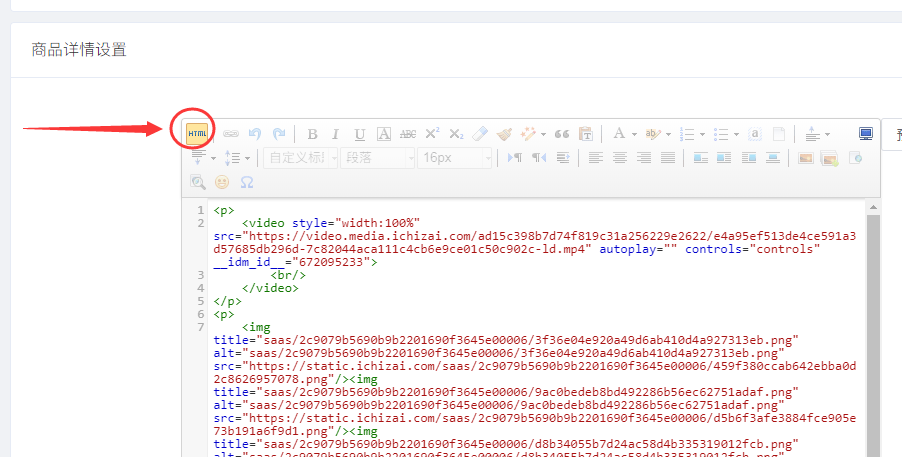The image size is (902, 457).
Task: Open the multiple image upload dialog
Action: [830, 158]
